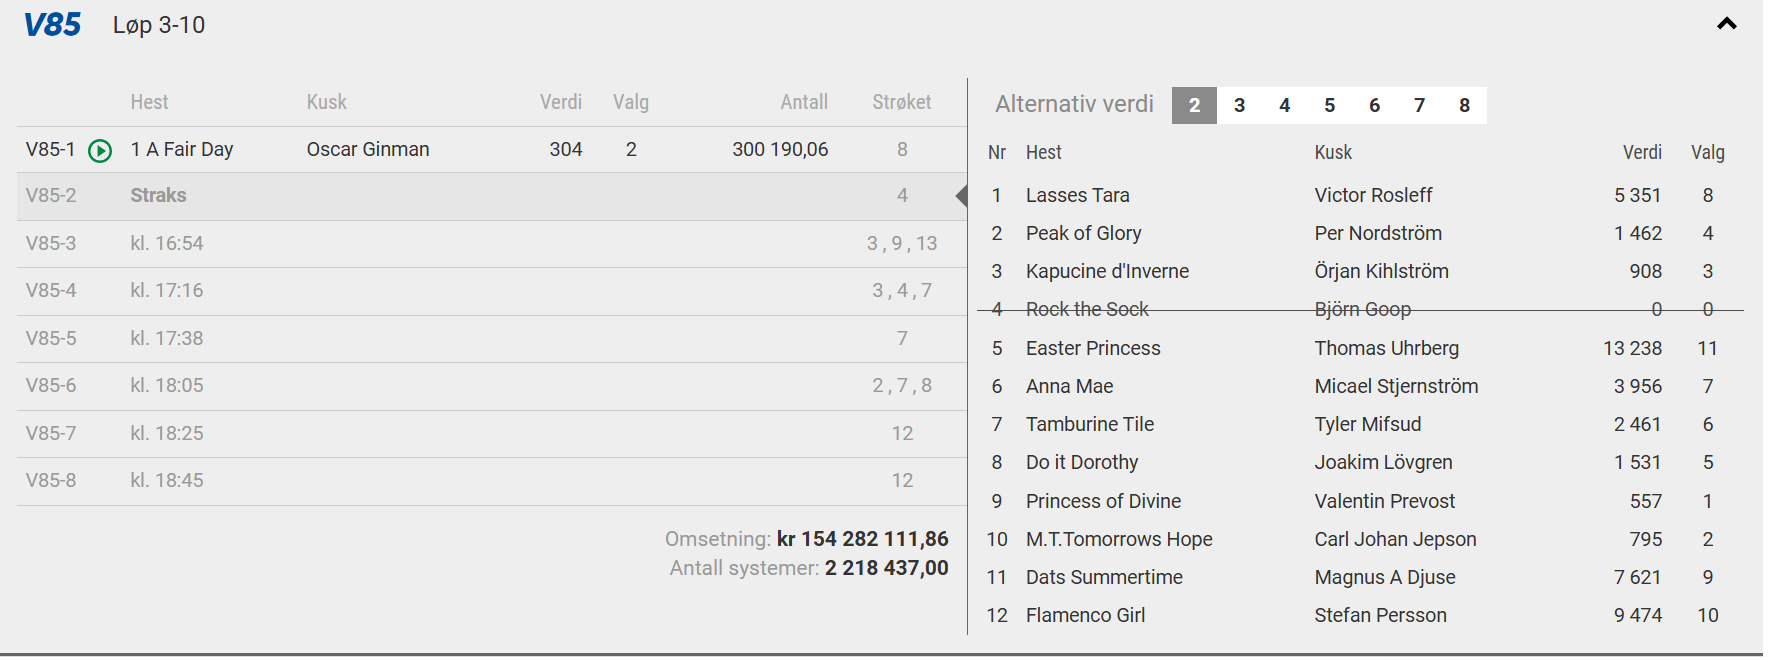This screenshot has height=661, width=1790.
Task: Click driver Örjan Kihlström
Action: (x=1381, y=272)
